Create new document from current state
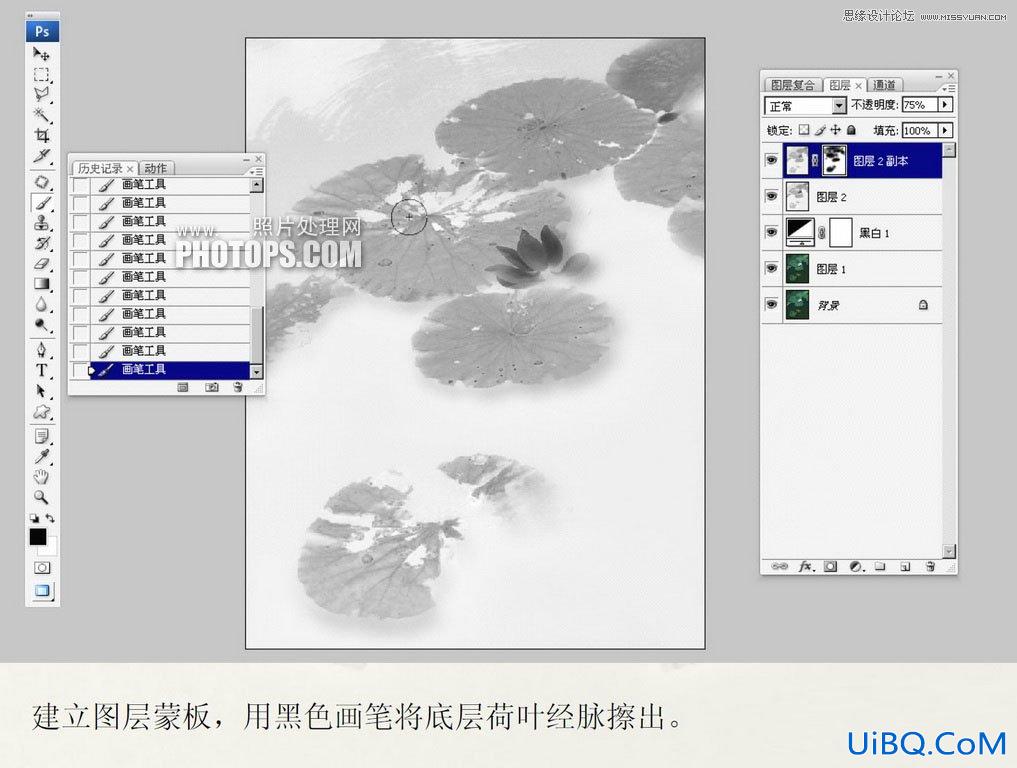The width and height of the screenshot is (1017, 768). tap(183, 387)
